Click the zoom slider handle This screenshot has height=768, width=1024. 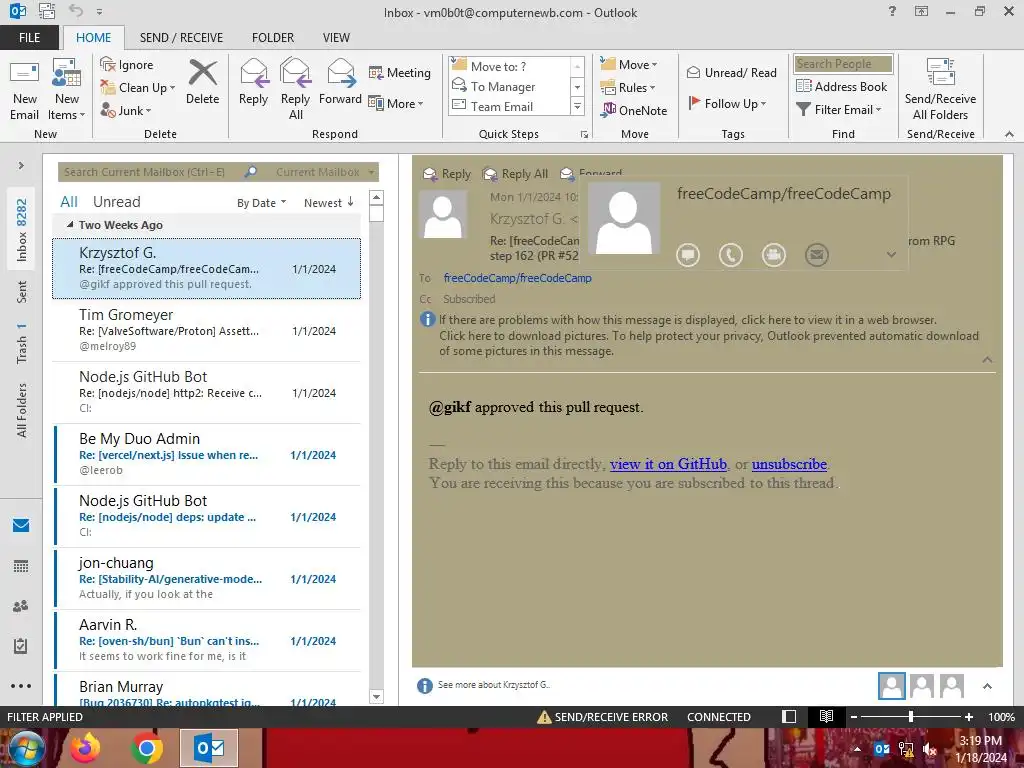coord(910,716)
